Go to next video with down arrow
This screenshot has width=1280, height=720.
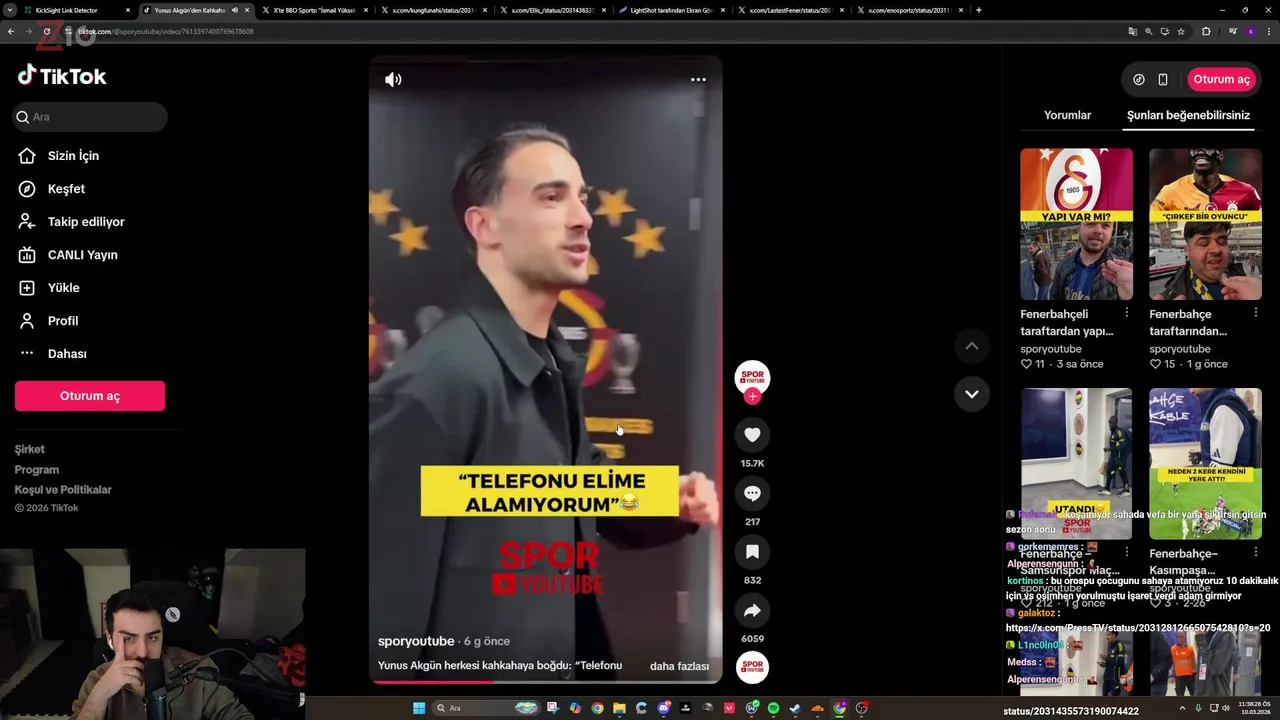(x=971, y=394)
